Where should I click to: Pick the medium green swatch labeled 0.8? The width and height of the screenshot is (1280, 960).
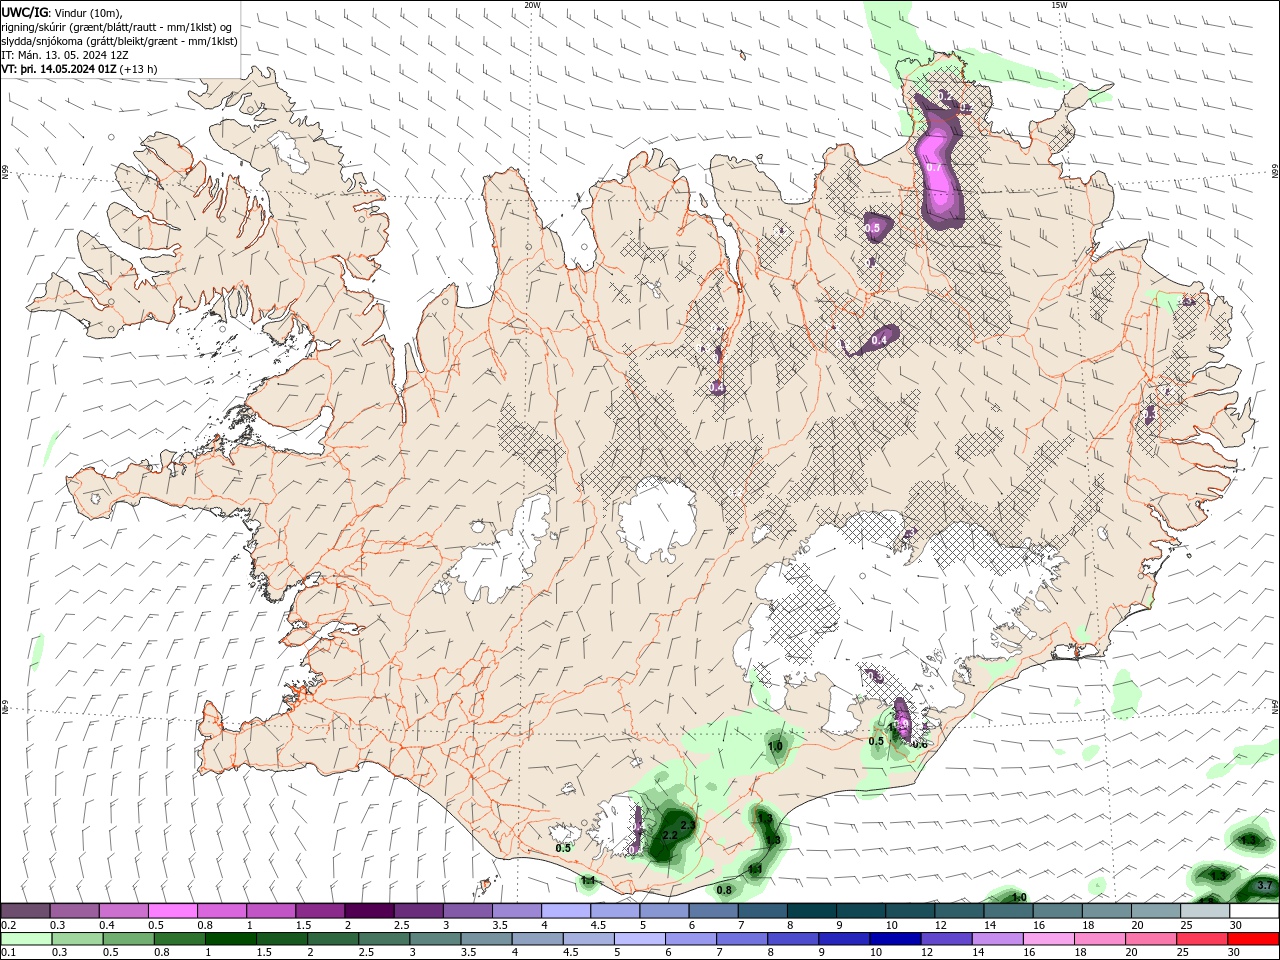(180, 939)
